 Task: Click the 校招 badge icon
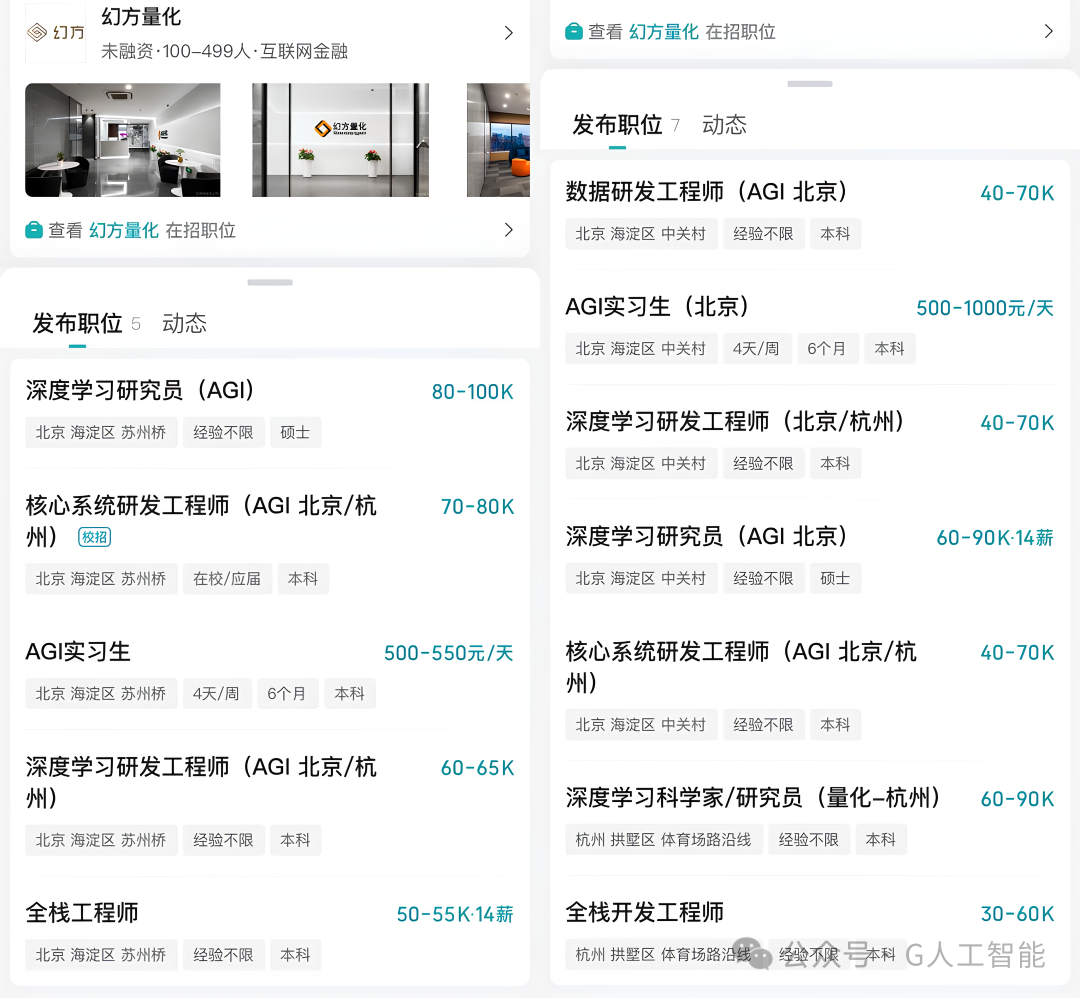pos(95,537)
